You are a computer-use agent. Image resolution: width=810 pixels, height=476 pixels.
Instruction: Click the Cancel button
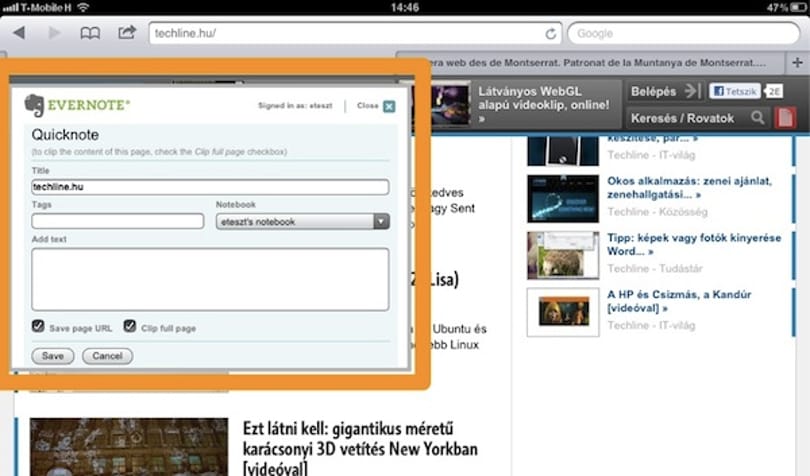click(107, 356)
